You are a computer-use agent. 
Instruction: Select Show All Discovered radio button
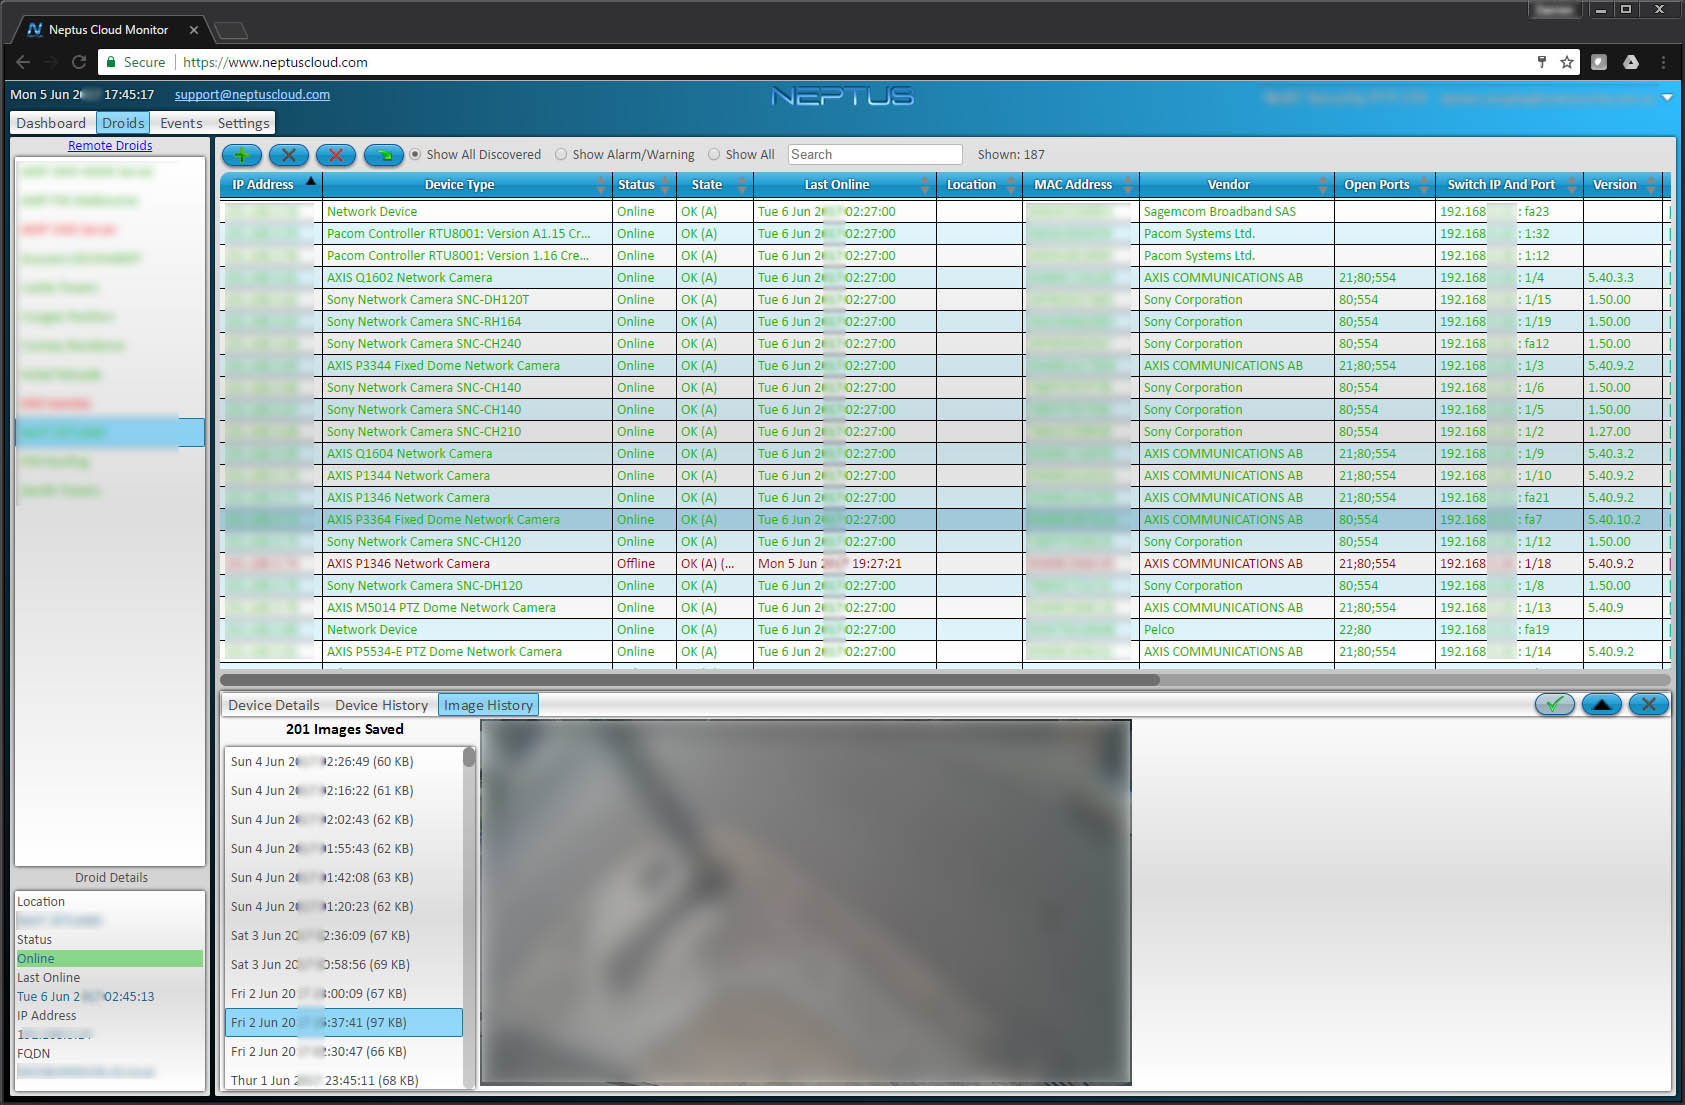[415, 154]
